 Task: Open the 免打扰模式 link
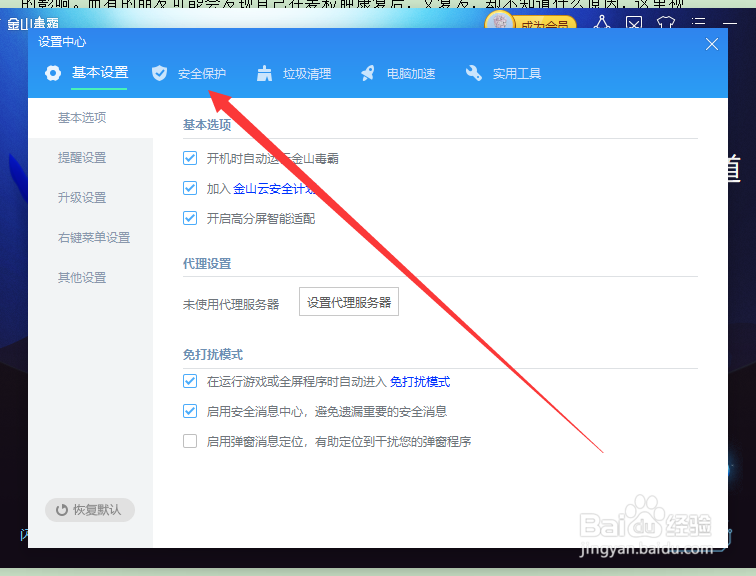[419, 382]
